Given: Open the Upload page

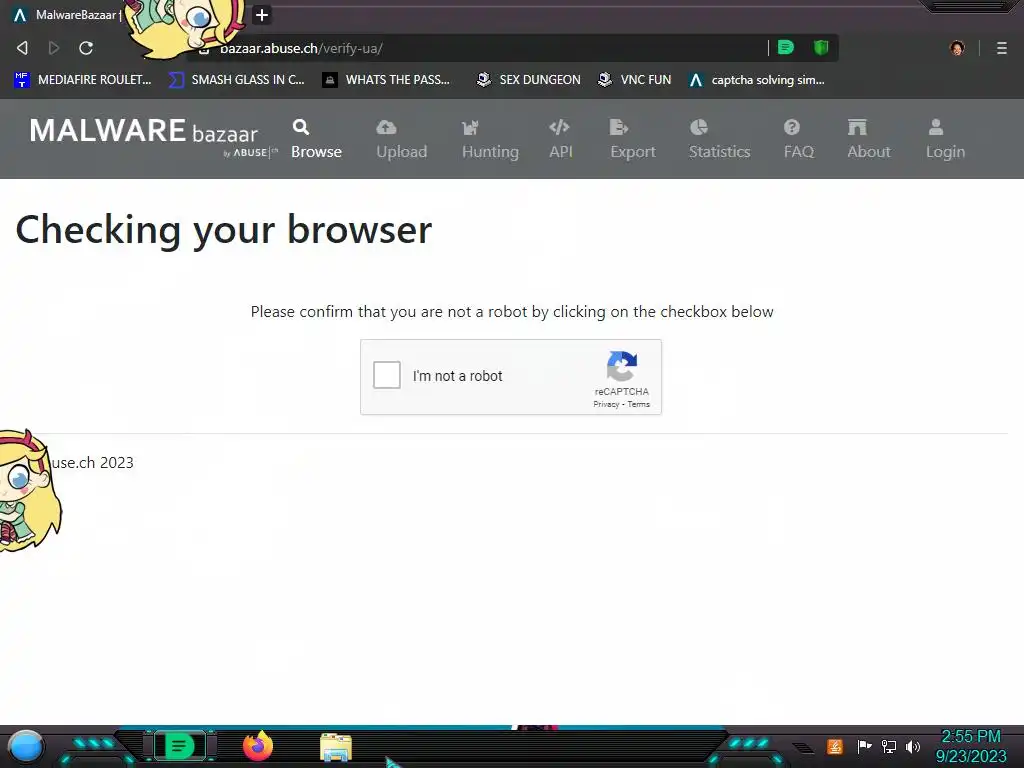Looking at the screenshot, I should [402, 139].
